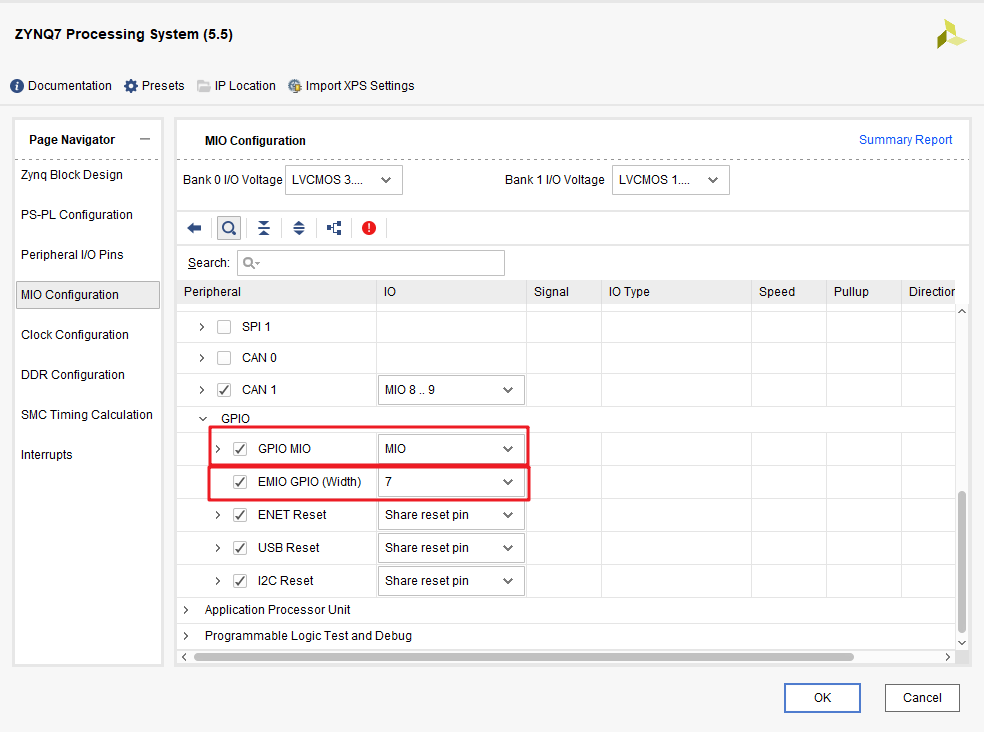Click the collapse all toolbar icon
The height and width of the screenshot is (732, 984).
click(264, 228)
